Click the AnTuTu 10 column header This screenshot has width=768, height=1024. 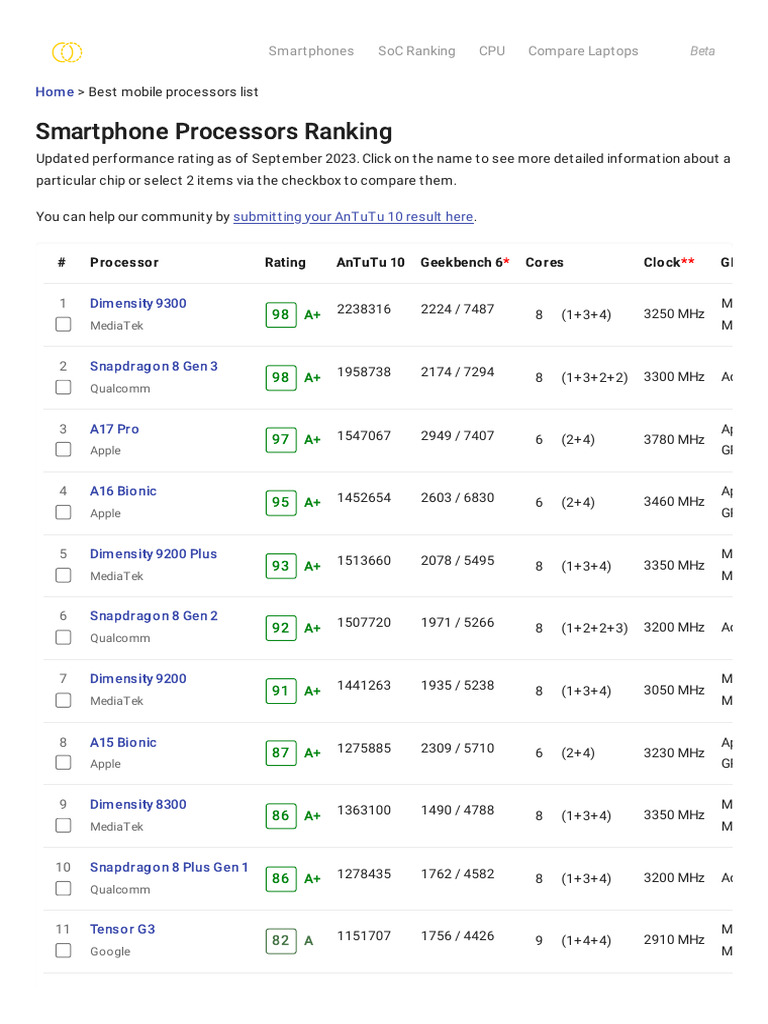370,263
